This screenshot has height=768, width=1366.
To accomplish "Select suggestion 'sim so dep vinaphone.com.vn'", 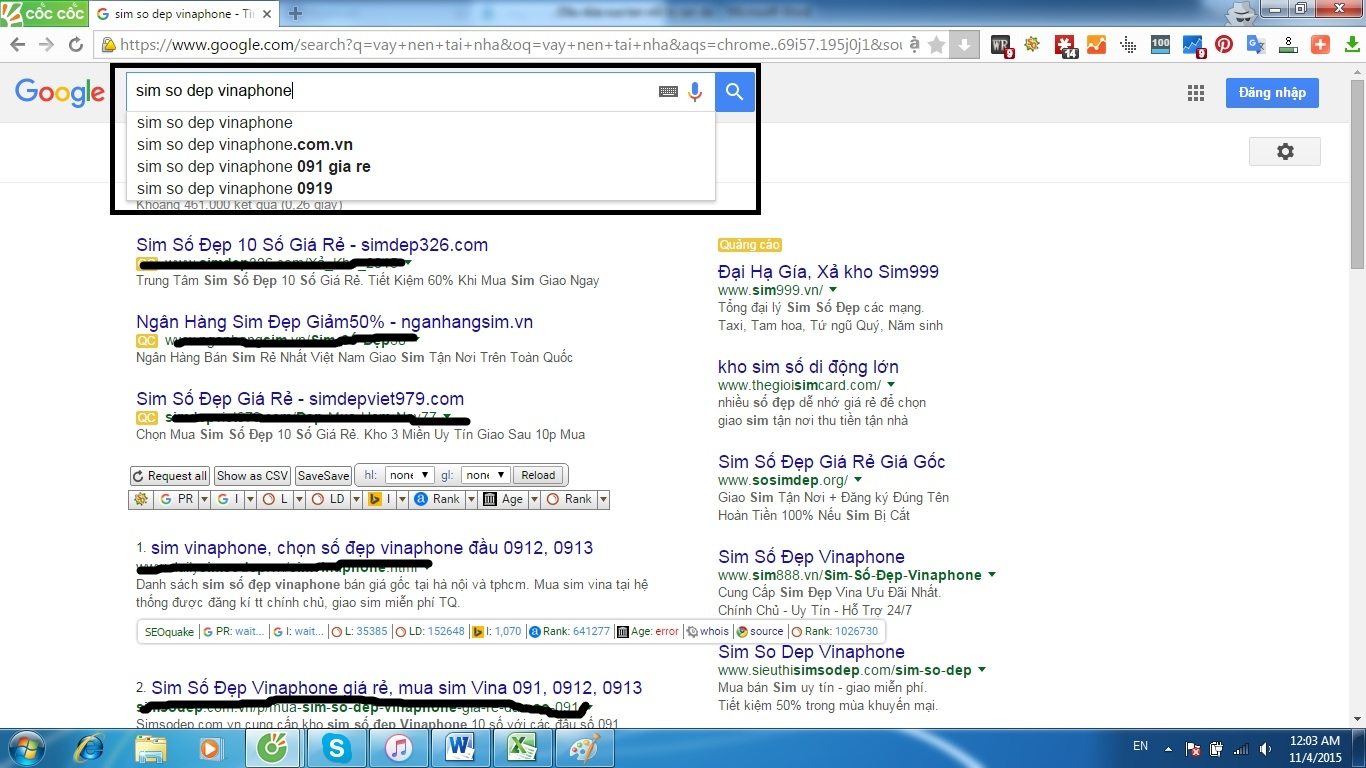I will point(421,144).
